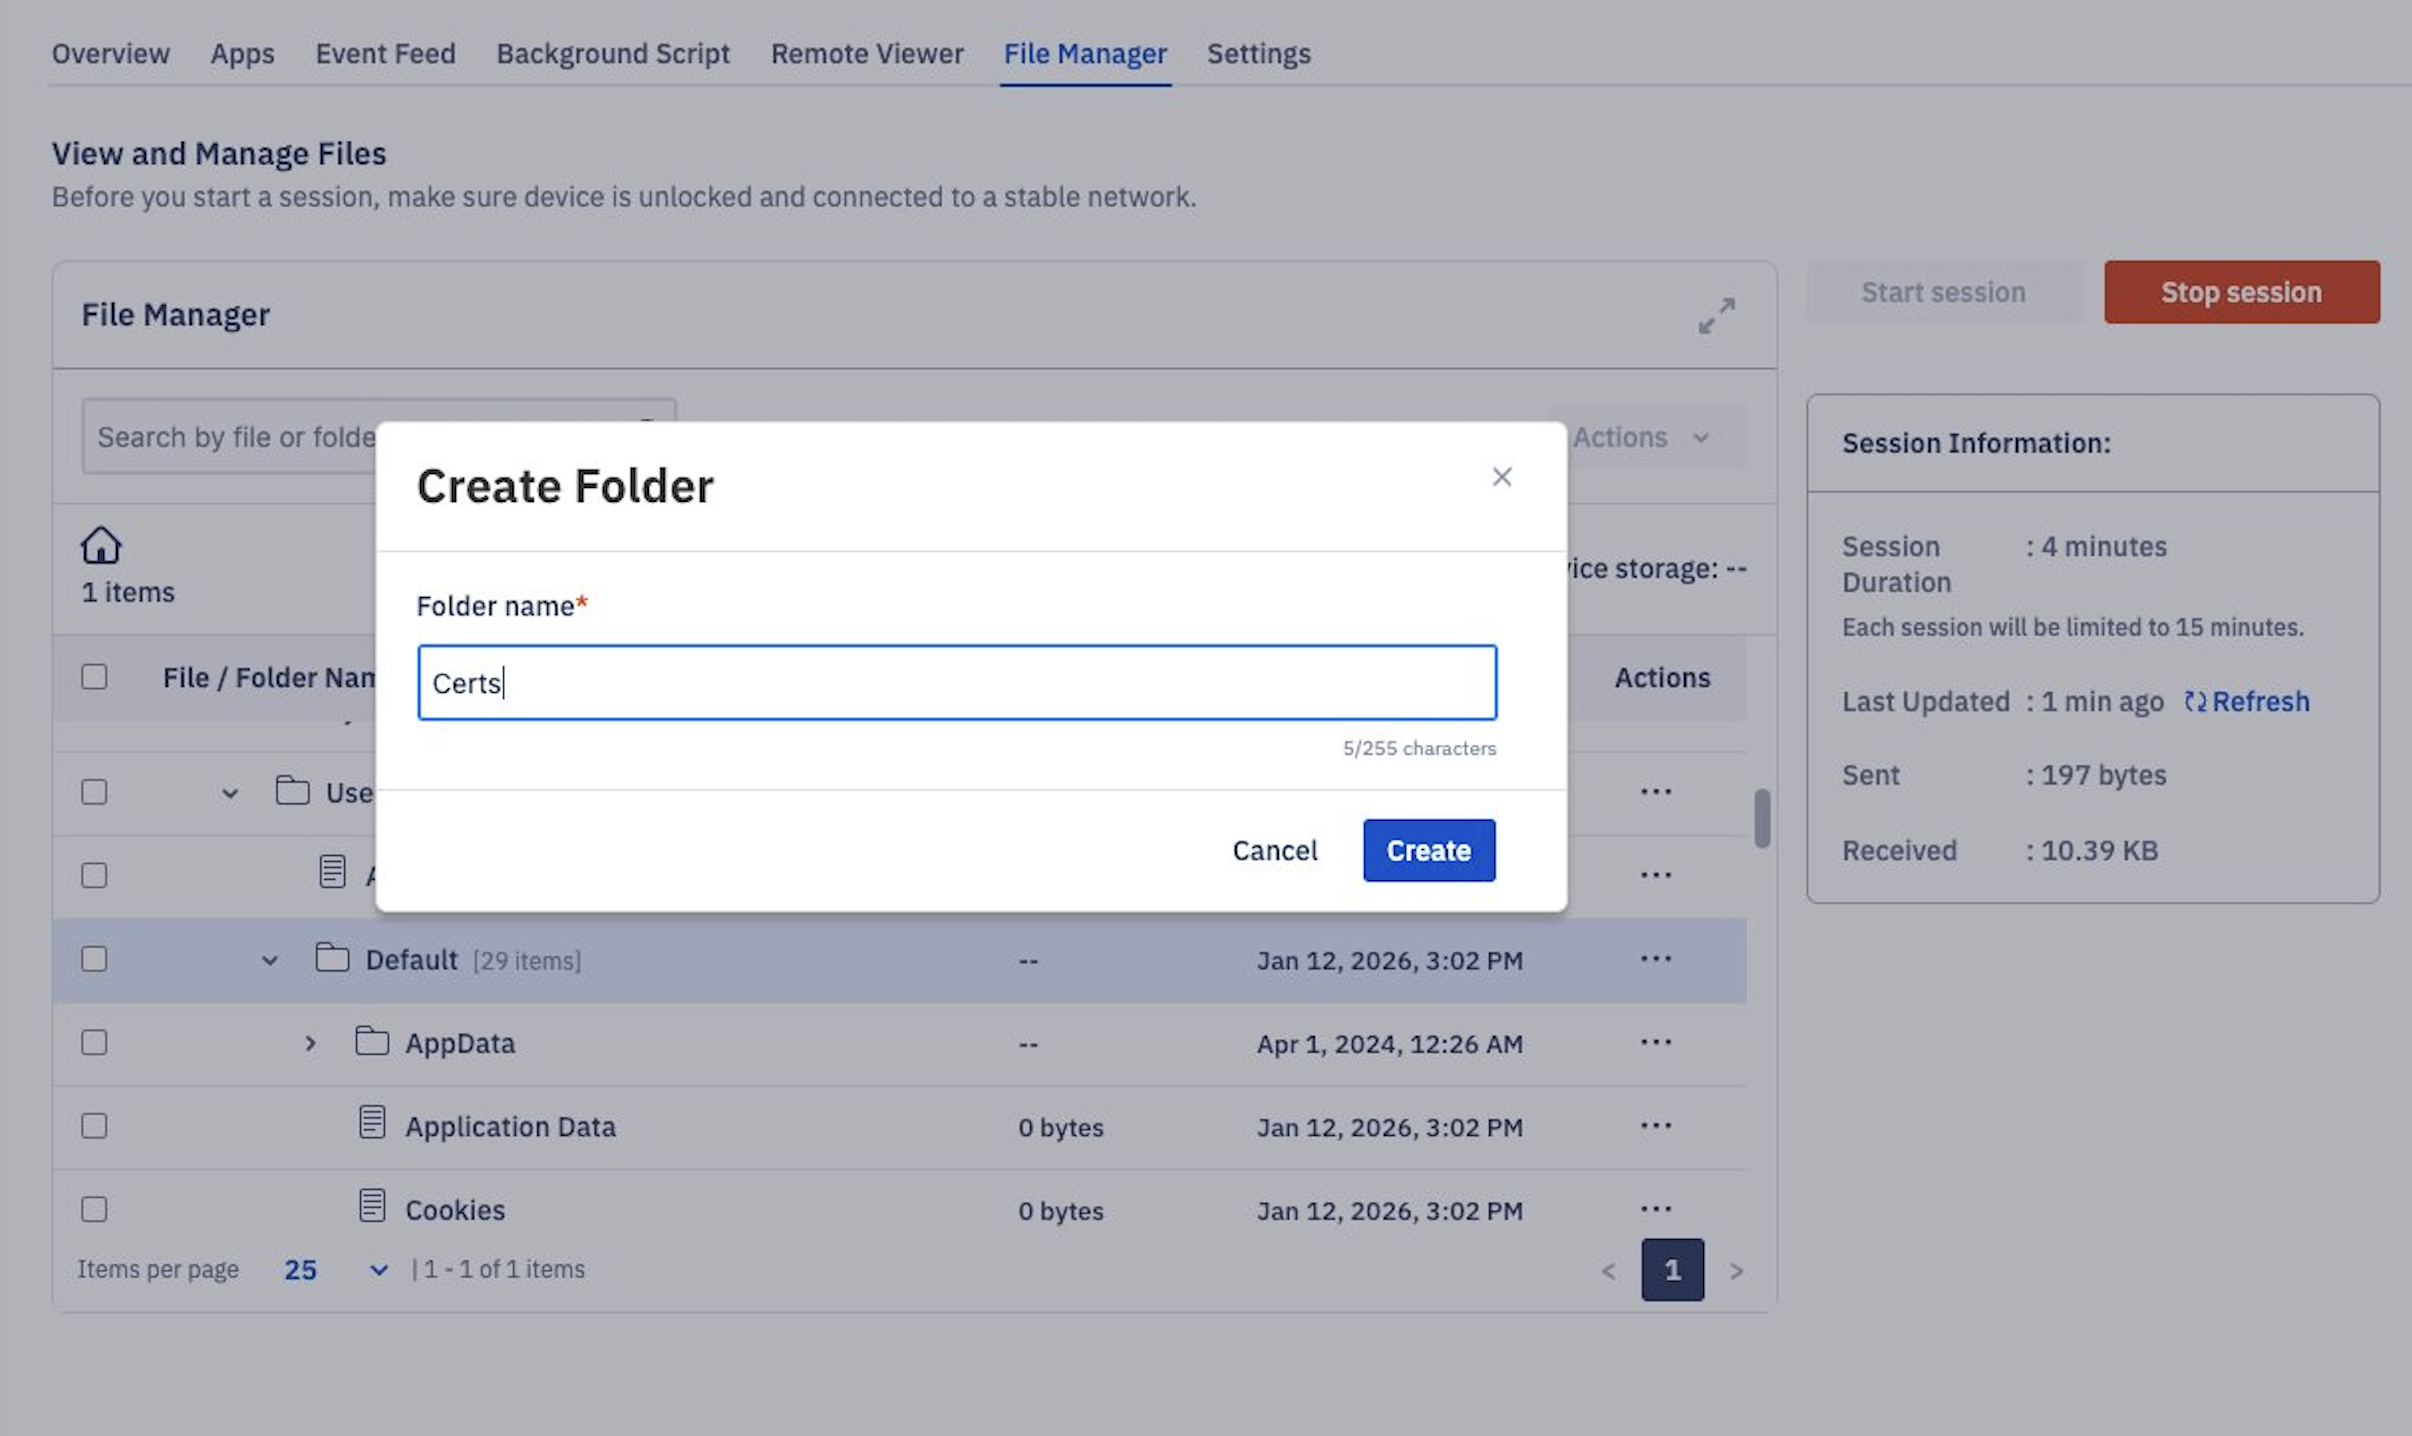Open more actions for the Use folder row
This screenshot has height=1436, width=2412.
1656,791
